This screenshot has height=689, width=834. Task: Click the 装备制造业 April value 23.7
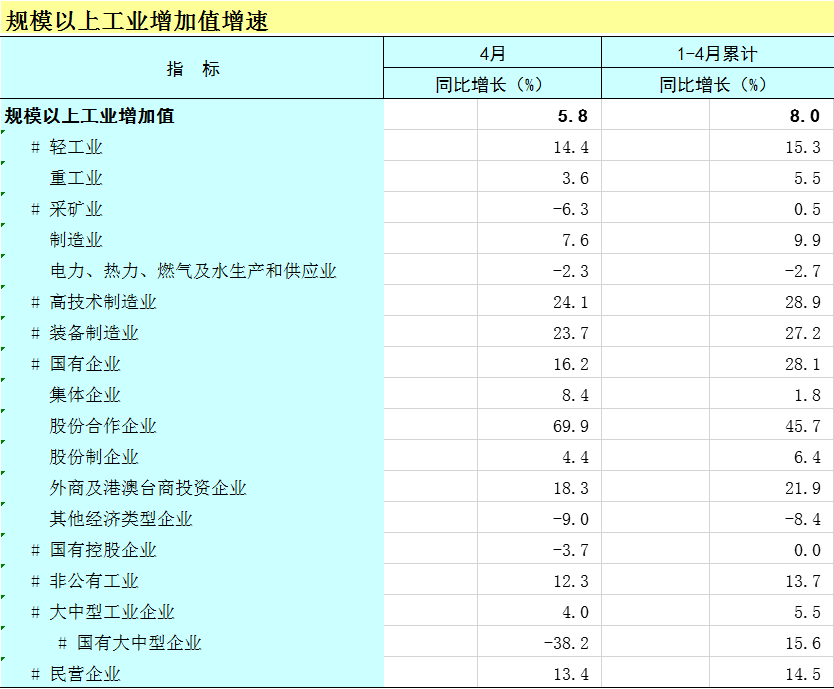pyautogui.click(x=571, y=333)
